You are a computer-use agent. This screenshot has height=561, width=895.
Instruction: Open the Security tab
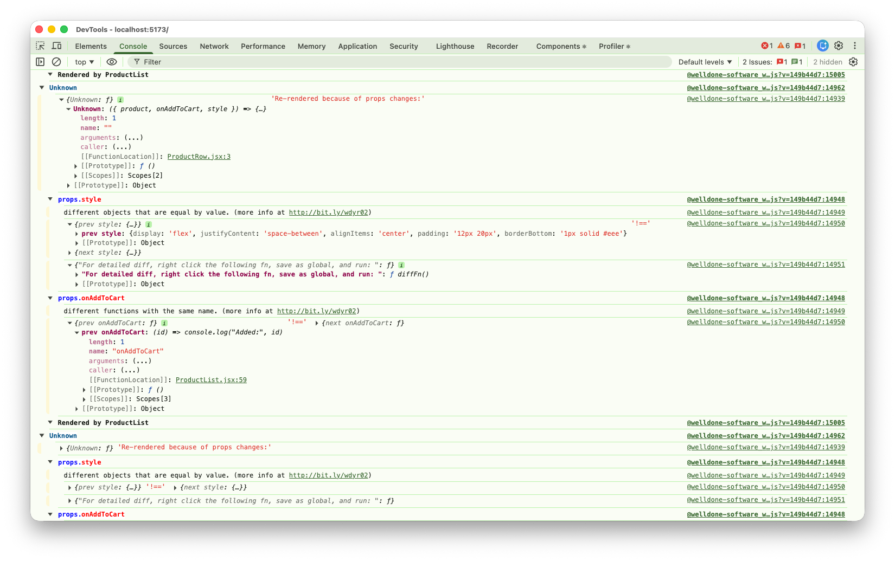click(404, 46)
